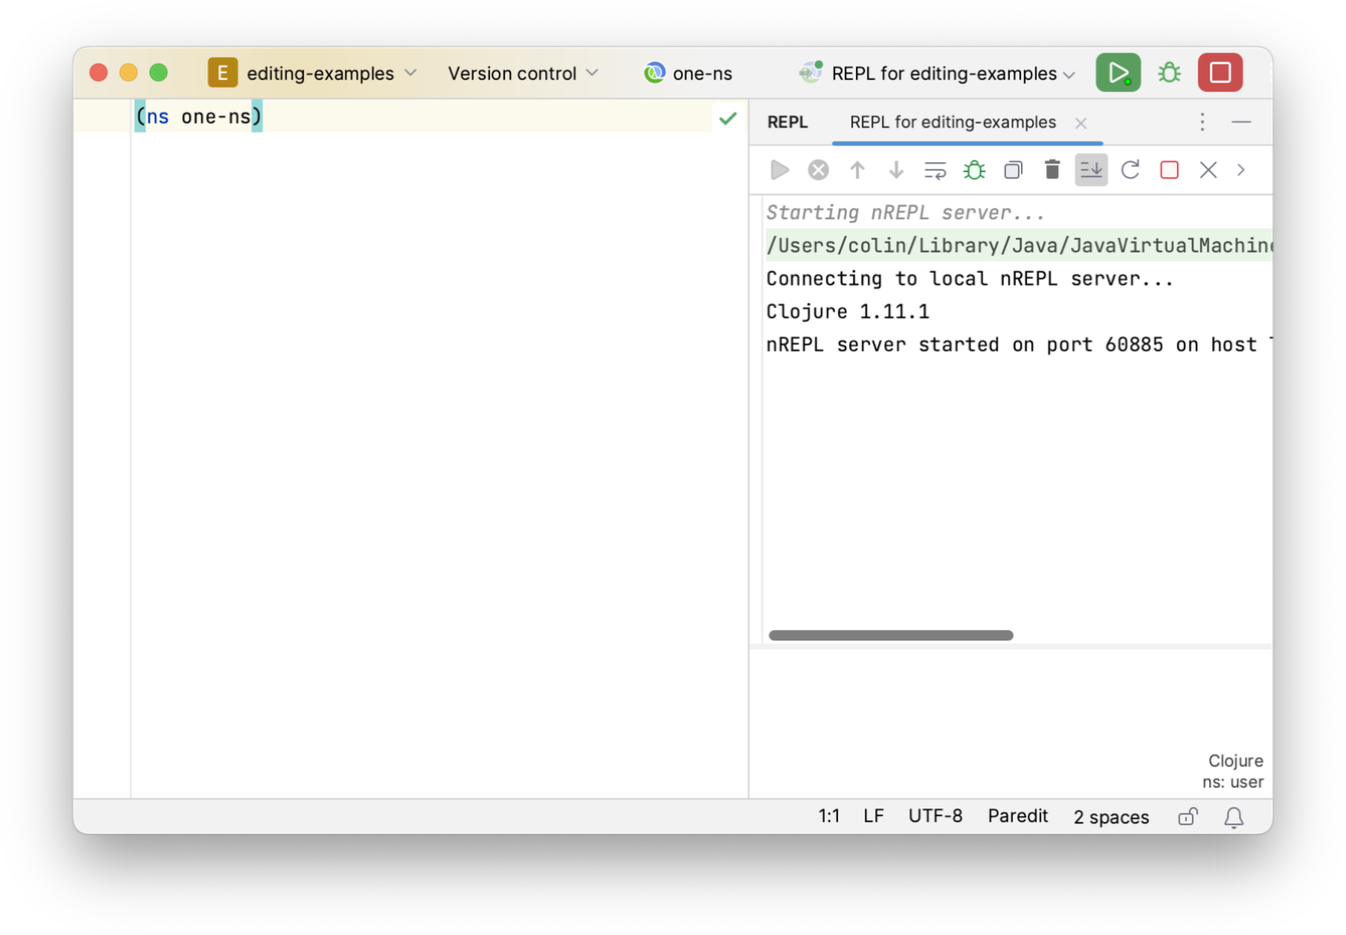Image resolution: width=1346 pixels, height=935 pixels.
Task: Click the 'Clojure' language label in the REPL
Action: (x=1235, y=761)
